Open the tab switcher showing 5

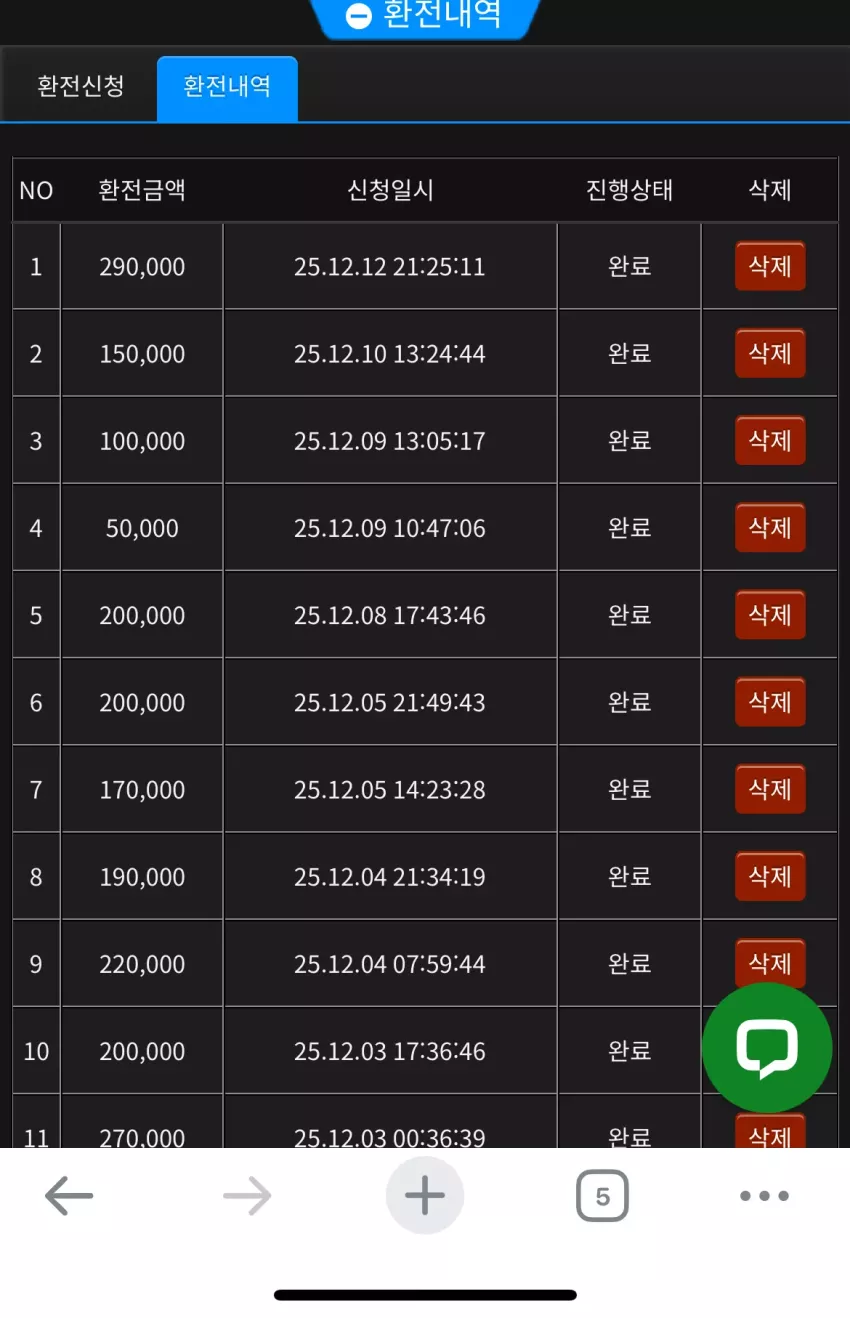(602, 1196)
